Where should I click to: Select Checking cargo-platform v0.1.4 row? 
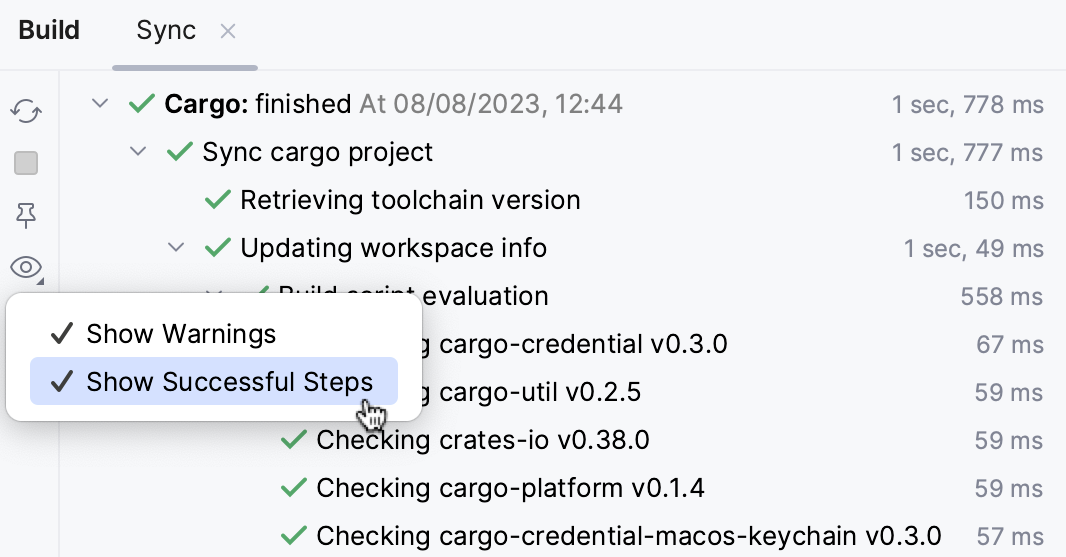coord(510,488)
